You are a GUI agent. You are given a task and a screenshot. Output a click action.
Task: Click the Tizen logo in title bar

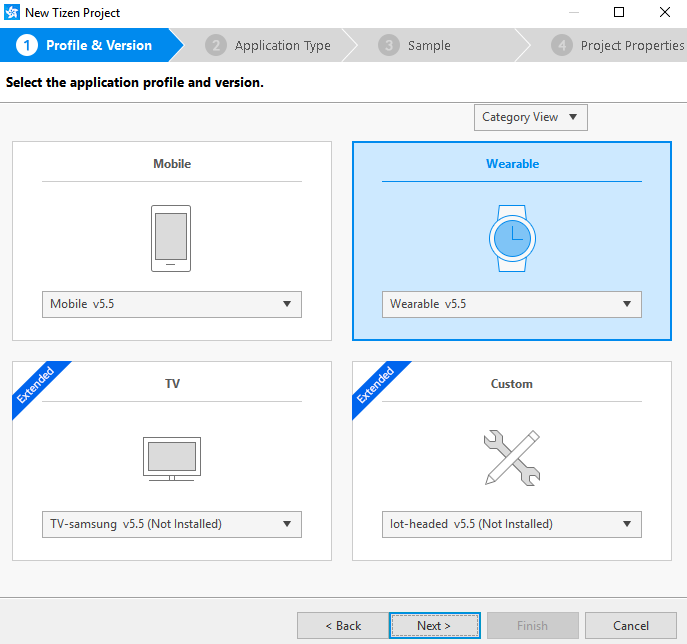12,13
